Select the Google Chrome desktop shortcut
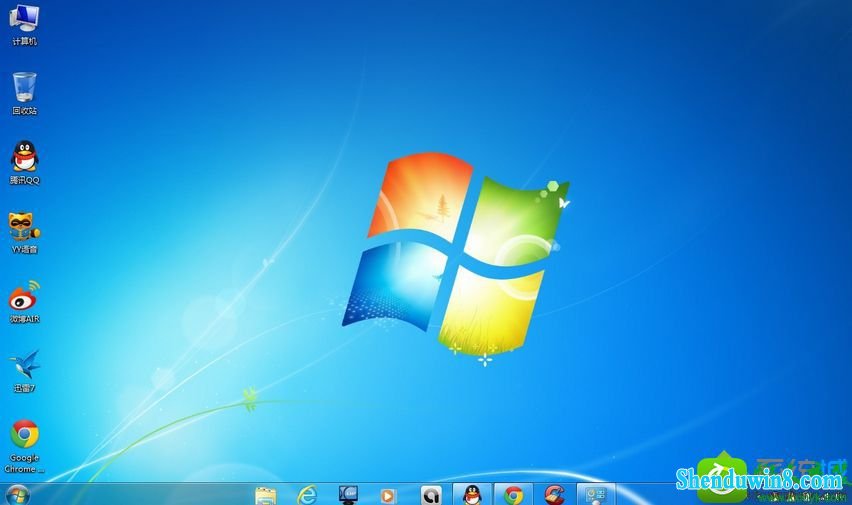The image size is (852, 505). pos(24,446)
